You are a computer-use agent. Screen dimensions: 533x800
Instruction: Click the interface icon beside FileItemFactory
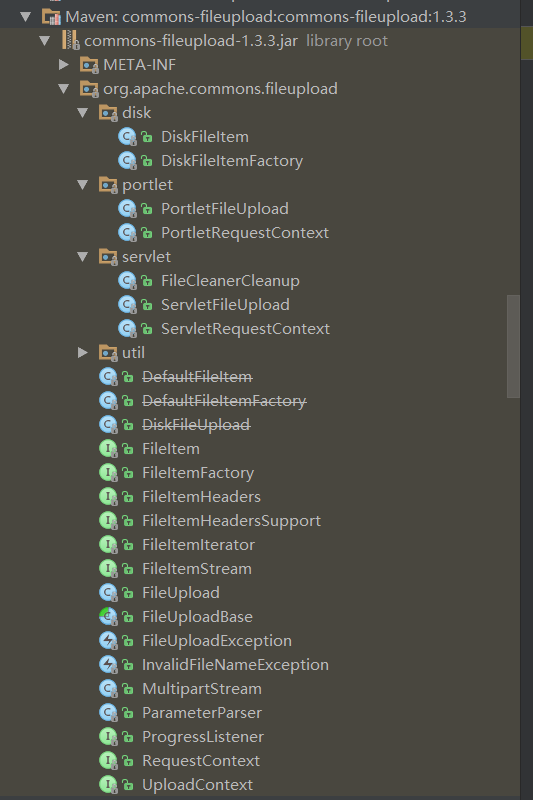coord(108,473)
